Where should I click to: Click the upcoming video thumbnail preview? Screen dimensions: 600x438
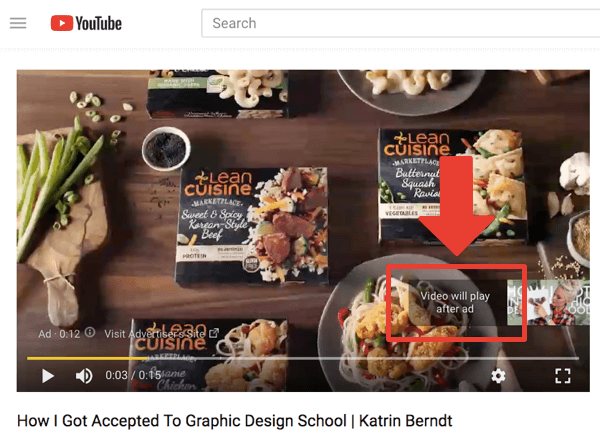(548, 303)
